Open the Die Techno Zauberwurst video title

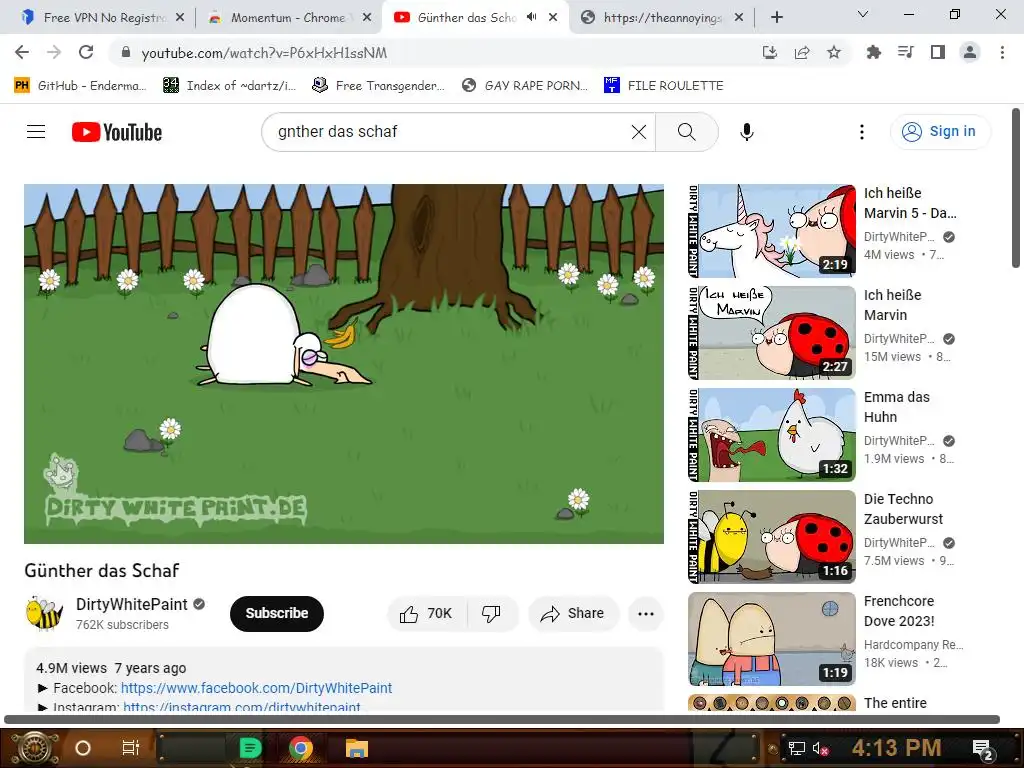click(x=903, y=509)
